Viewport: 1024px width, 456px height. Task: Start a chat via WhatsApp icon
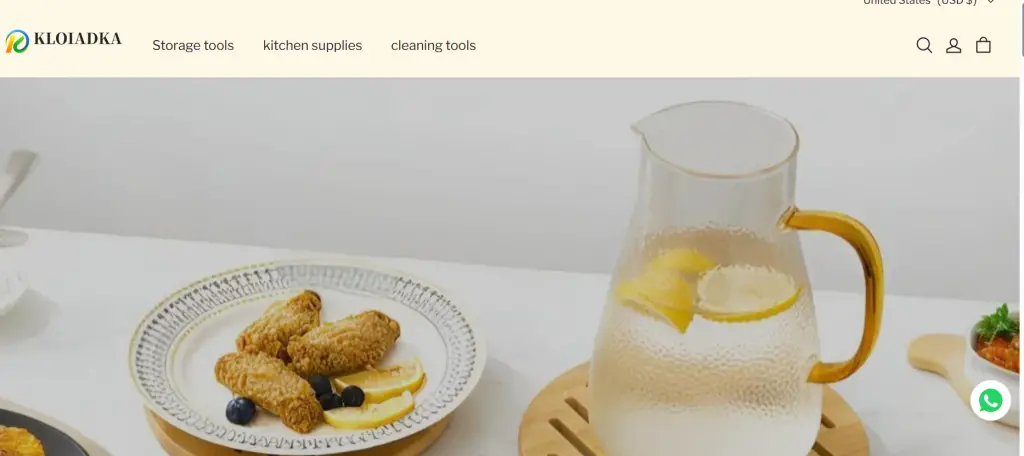[x=991, y=400]
